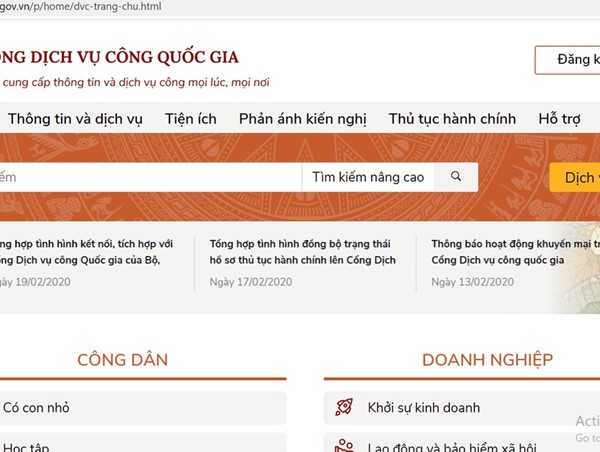600x452 pixels.
Task: Select the CÔNG DÂN heading tab
Action: click(122, 360)
